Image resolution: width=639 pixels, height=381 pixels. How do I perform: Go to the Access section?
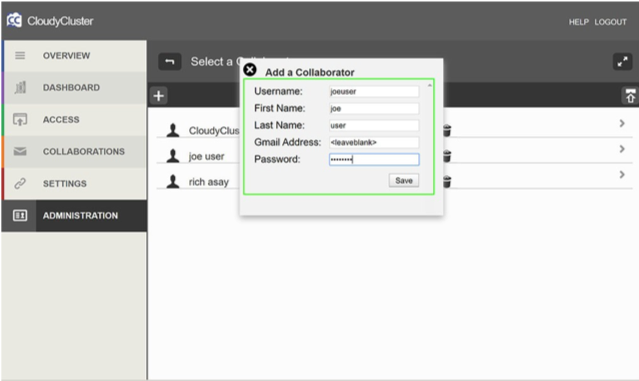tap(74, 119)
